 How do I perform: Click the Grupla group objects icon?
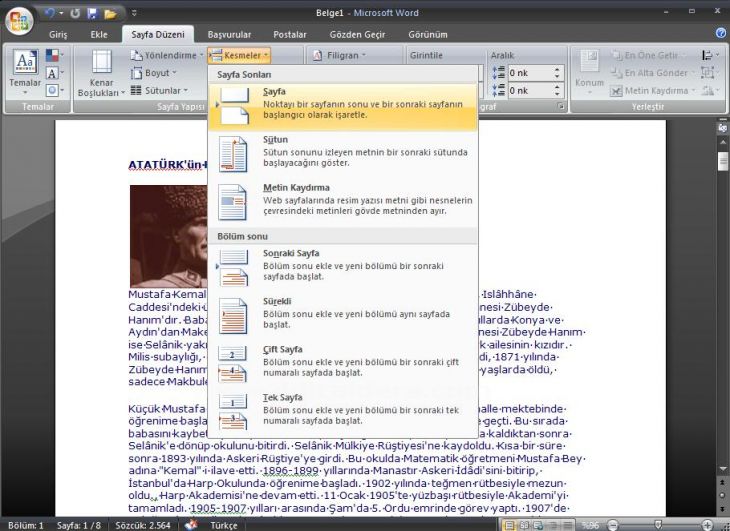click(x=708, y=73)
